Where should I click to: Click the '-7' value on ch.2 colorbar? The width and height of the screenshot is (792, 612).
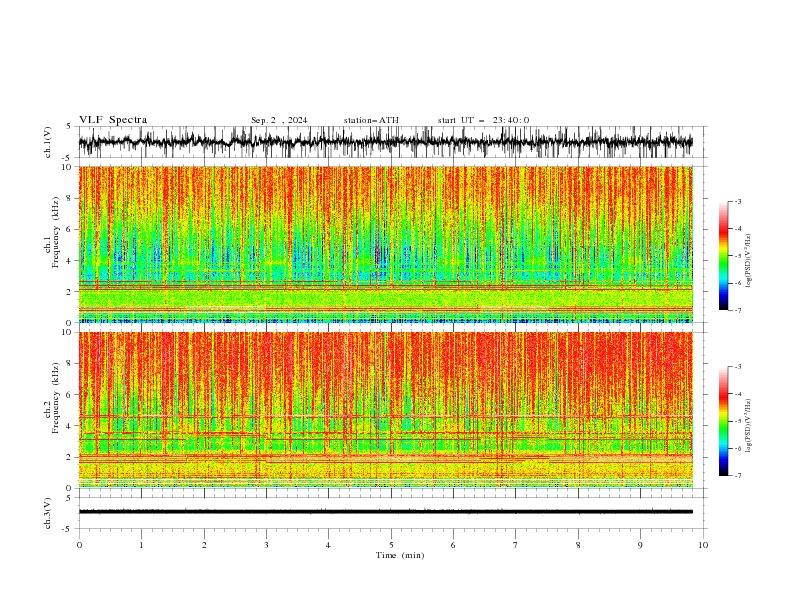738,475
